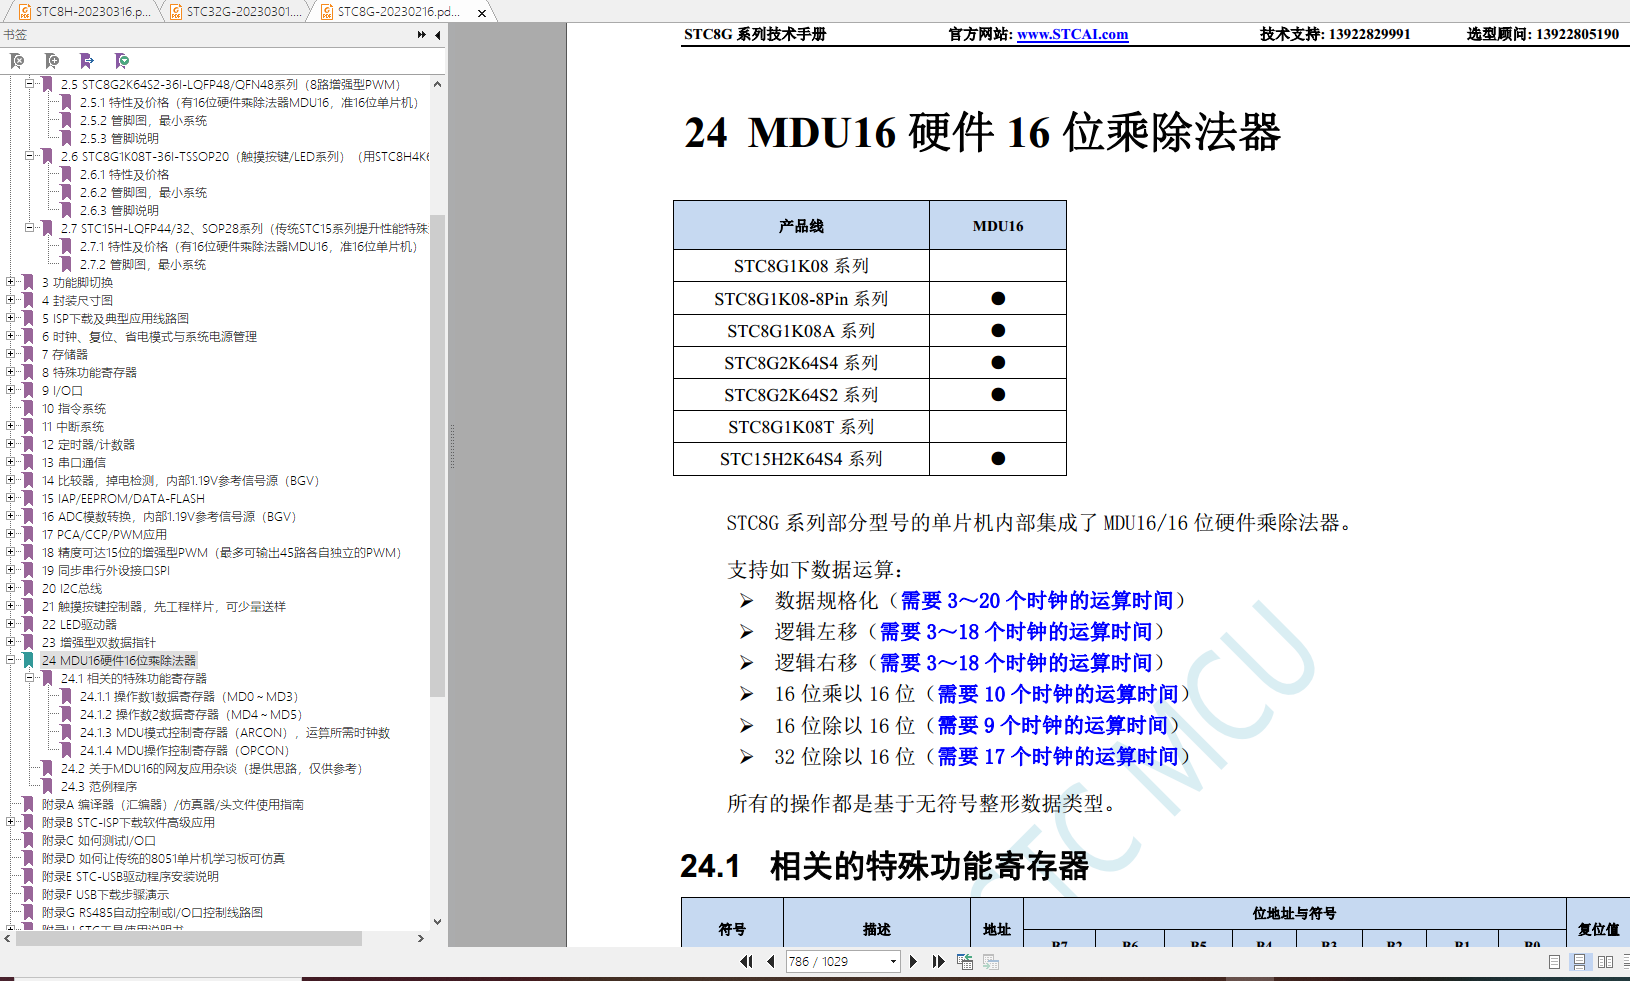
Task: Click the bookmark panel scroll-right arrow
Action: coord(420,938)
